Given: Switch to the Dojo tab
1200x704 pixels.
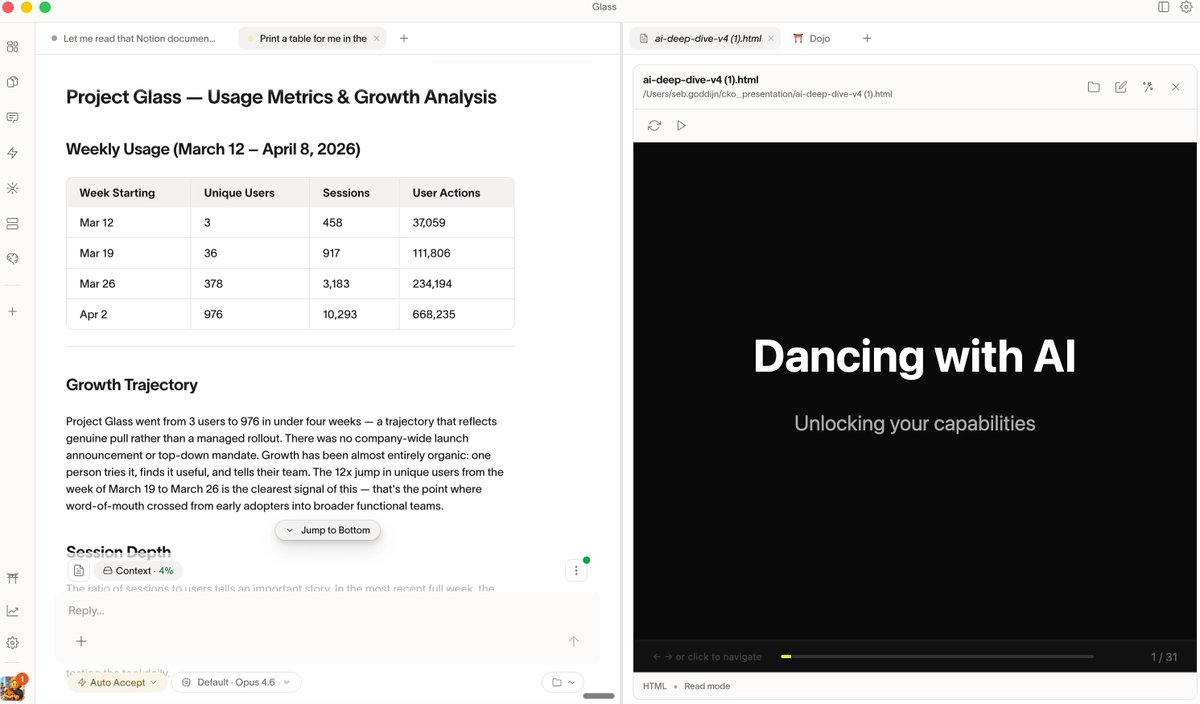Looking at the screenshot, I should pyautogui.click(x=819, y=38).
